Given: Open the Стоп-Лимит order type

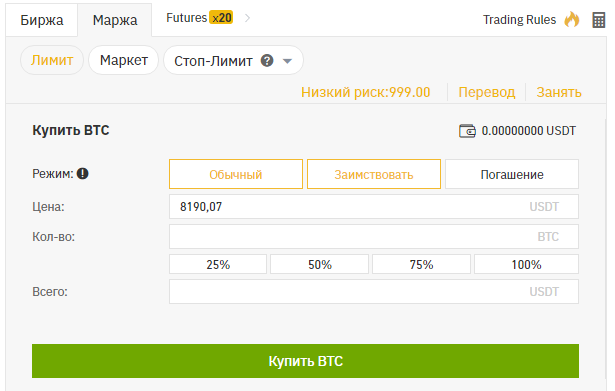Looking at the screenshot, I should click(x=233, y=60).
